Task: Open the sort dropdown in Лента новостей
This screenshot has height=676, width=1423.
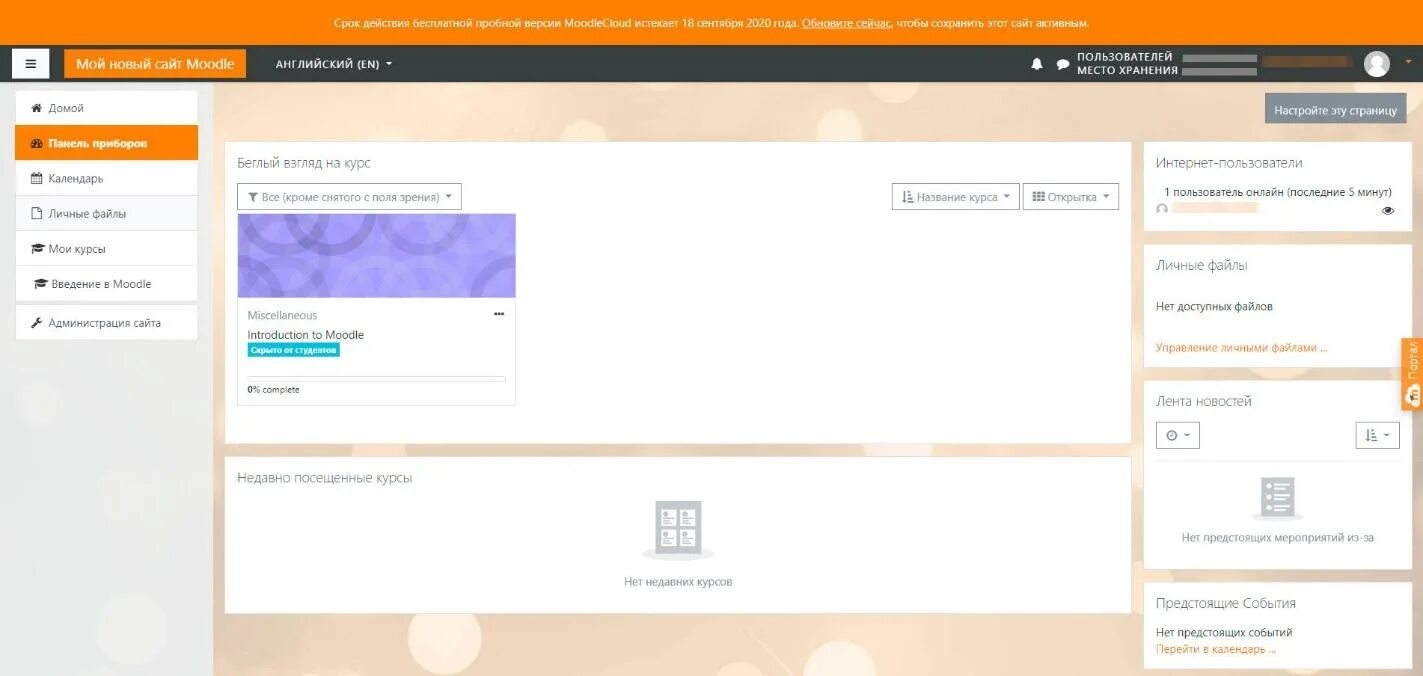Action: pos(1377,435)
